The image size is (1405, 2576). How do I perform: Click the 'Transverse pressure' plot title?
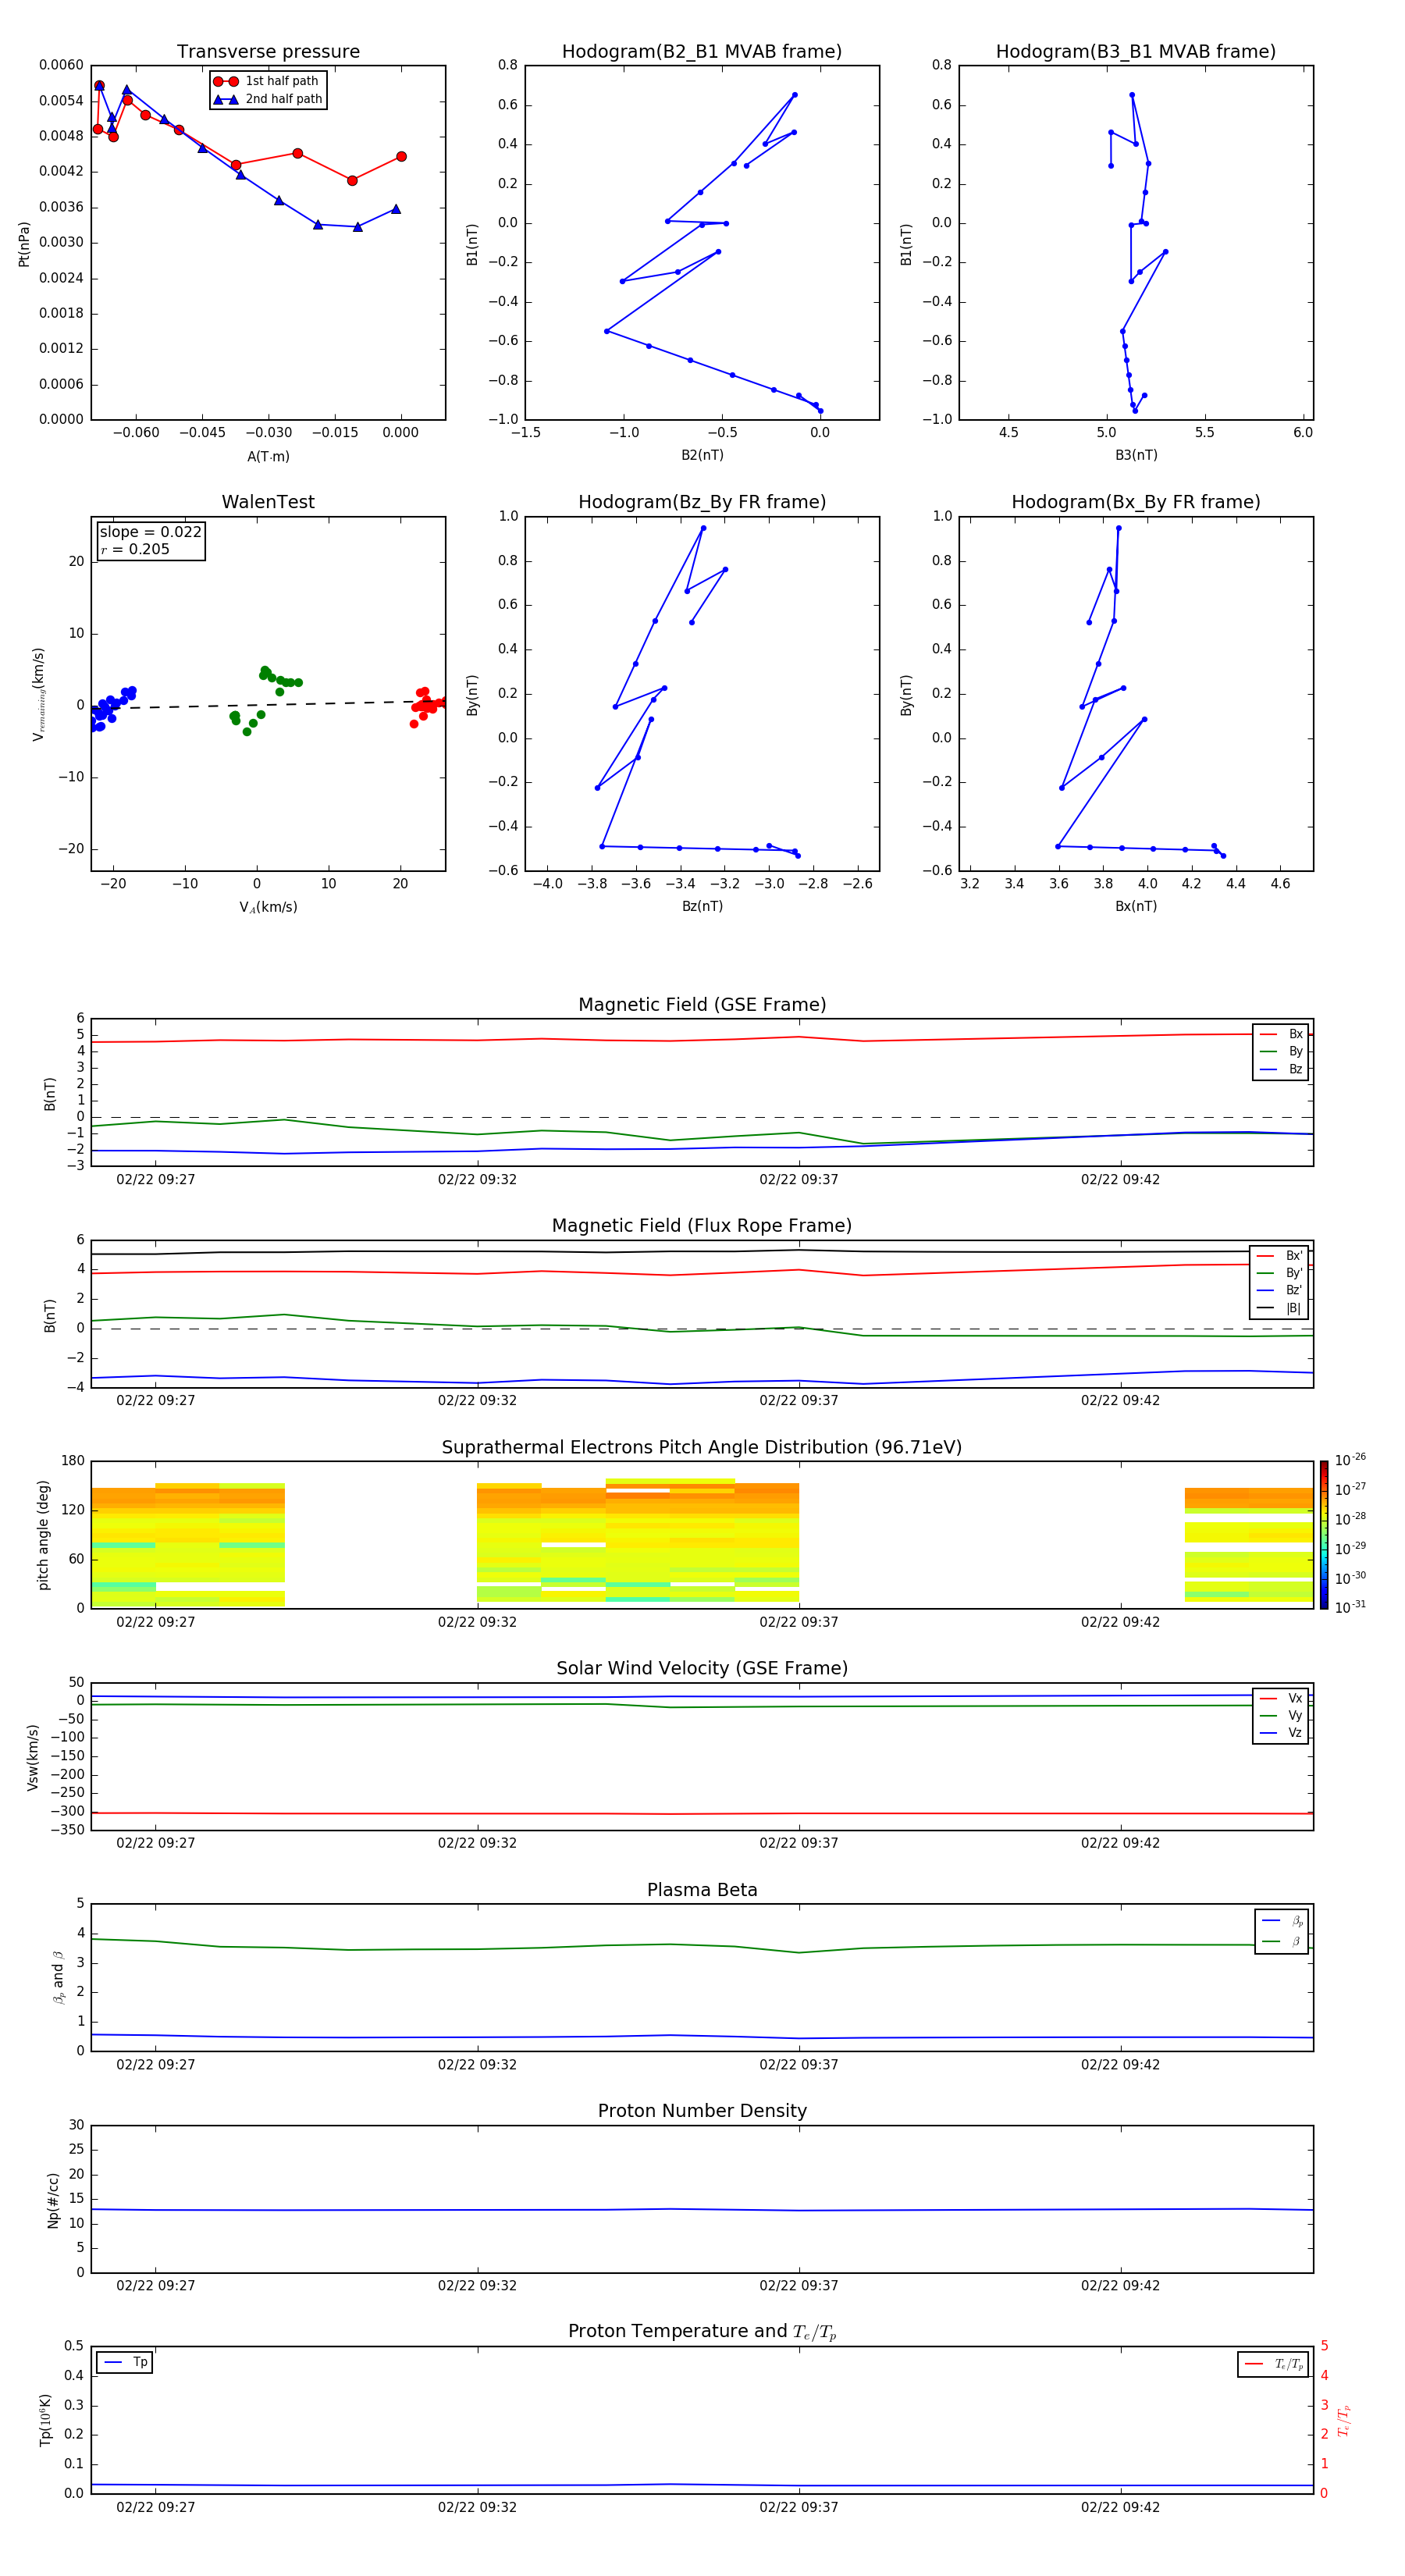pyautogui.click(x=268, y=52)
